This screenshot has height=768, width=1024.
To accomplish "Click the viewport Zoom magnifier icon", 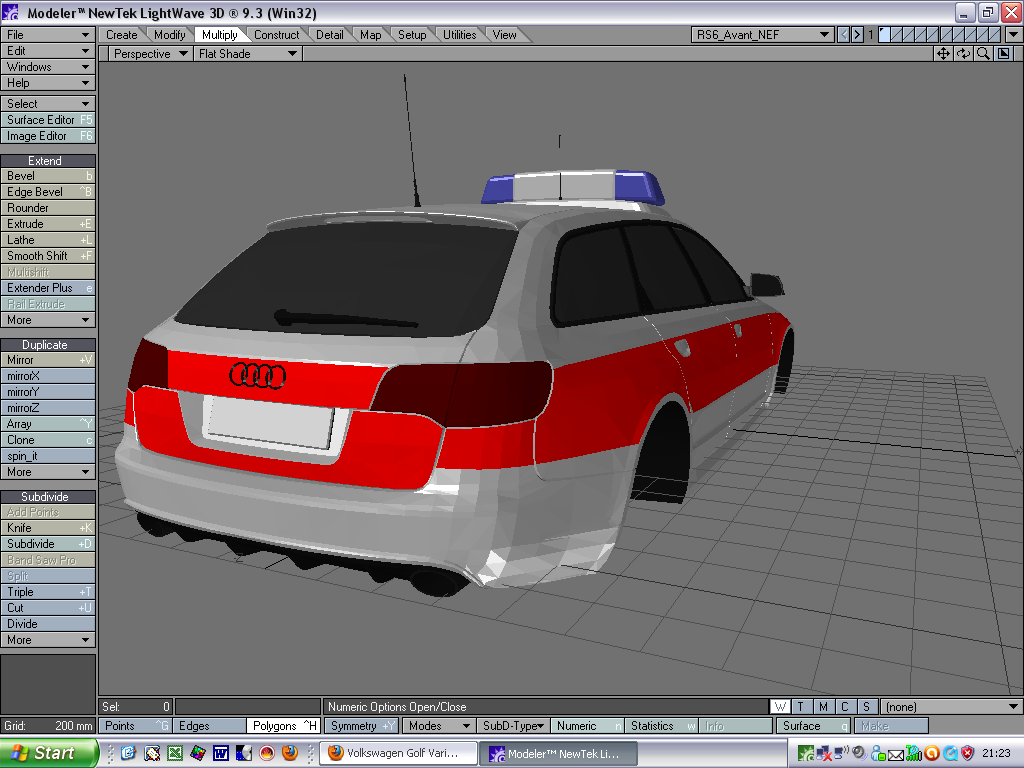I will click(983, 54).
